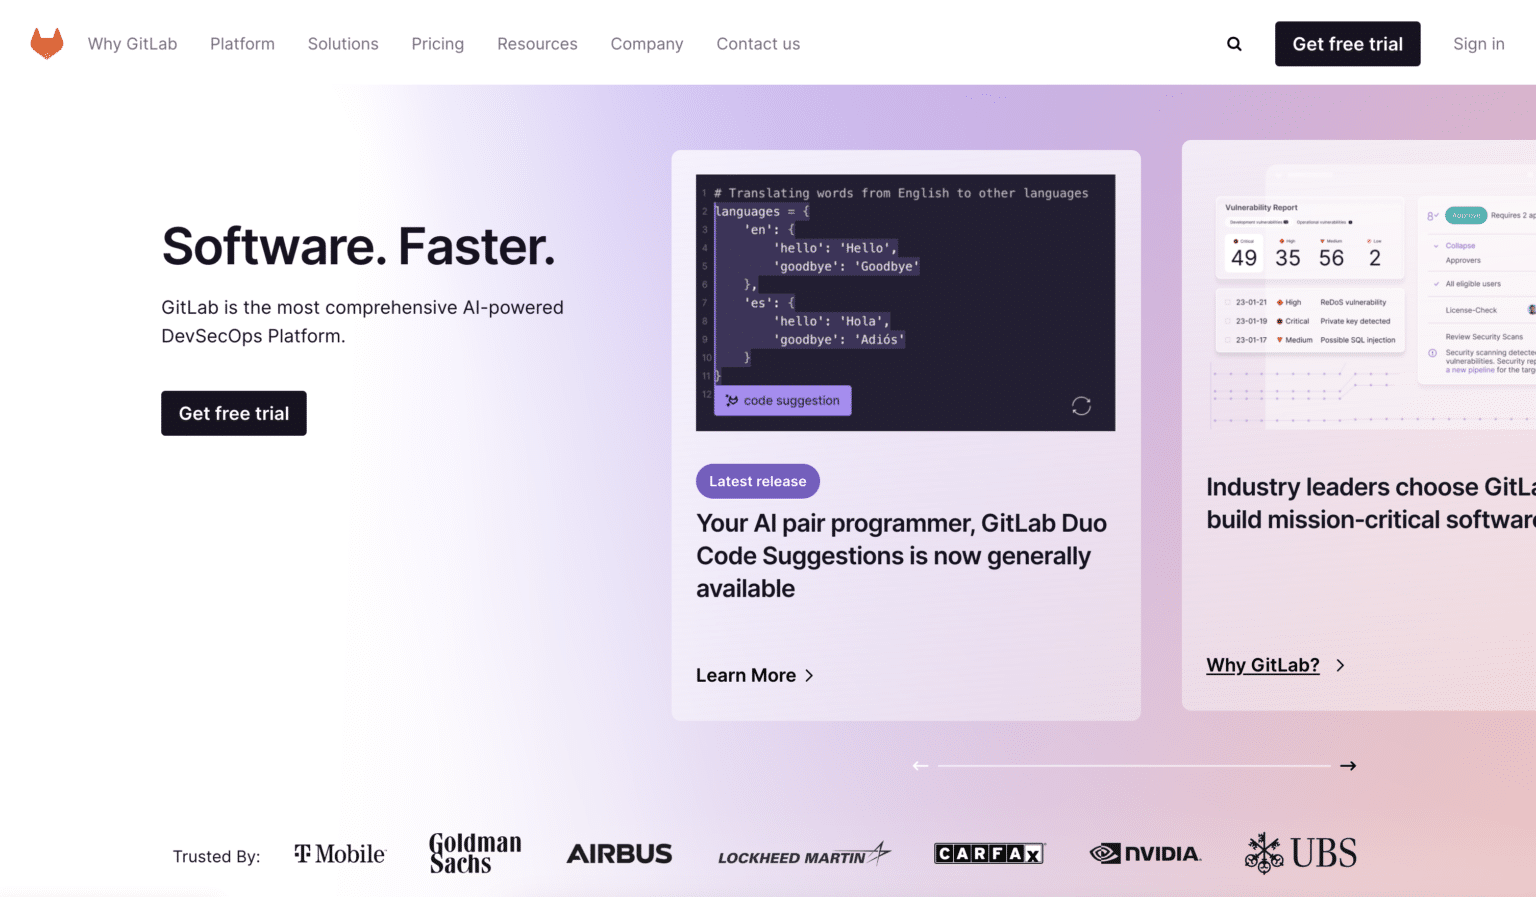The width and height of the screenshot is (1536, 897).
Task: Click Get free trial in header
Action: pyautogui.click(x=1347, y=44)
